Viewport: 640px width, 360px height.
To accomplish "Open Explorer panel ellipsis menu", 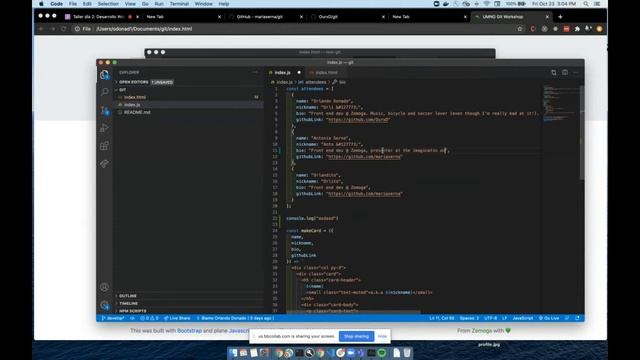I will [x=256, y=72].
